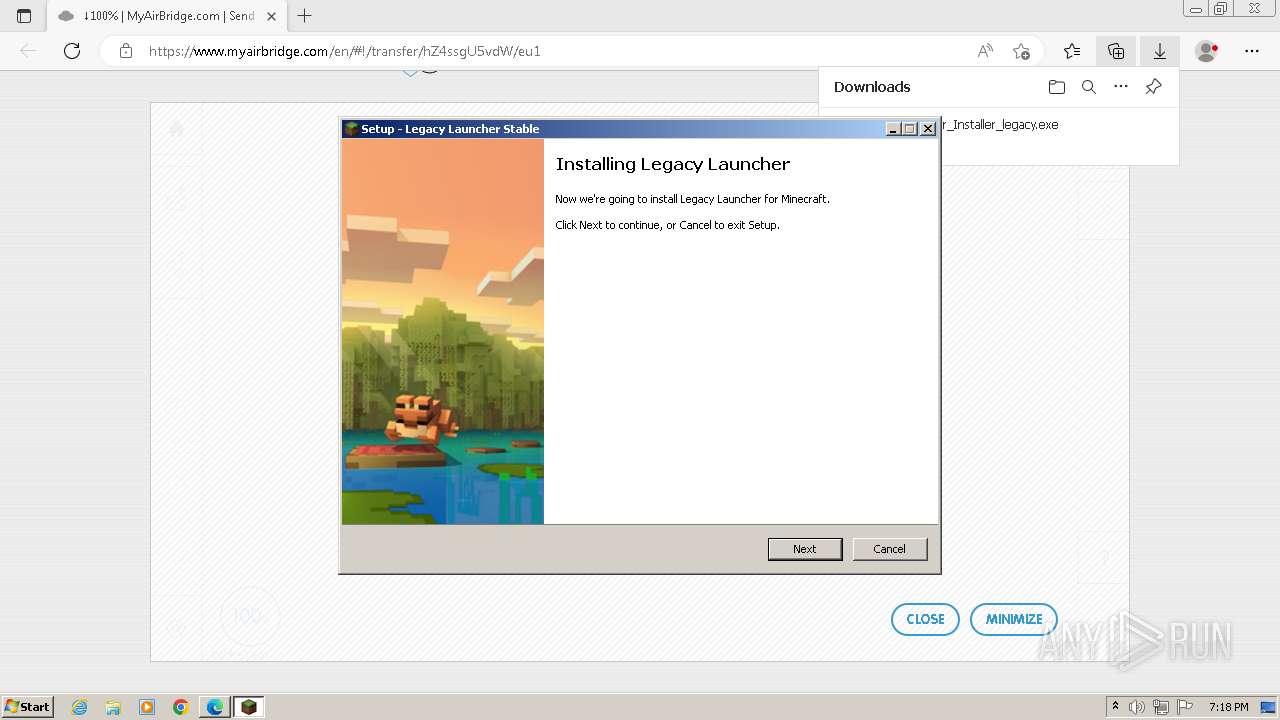Open network icon in system tray
This screenshot has width=1280, height=720.
click(x=1161, y=707)
